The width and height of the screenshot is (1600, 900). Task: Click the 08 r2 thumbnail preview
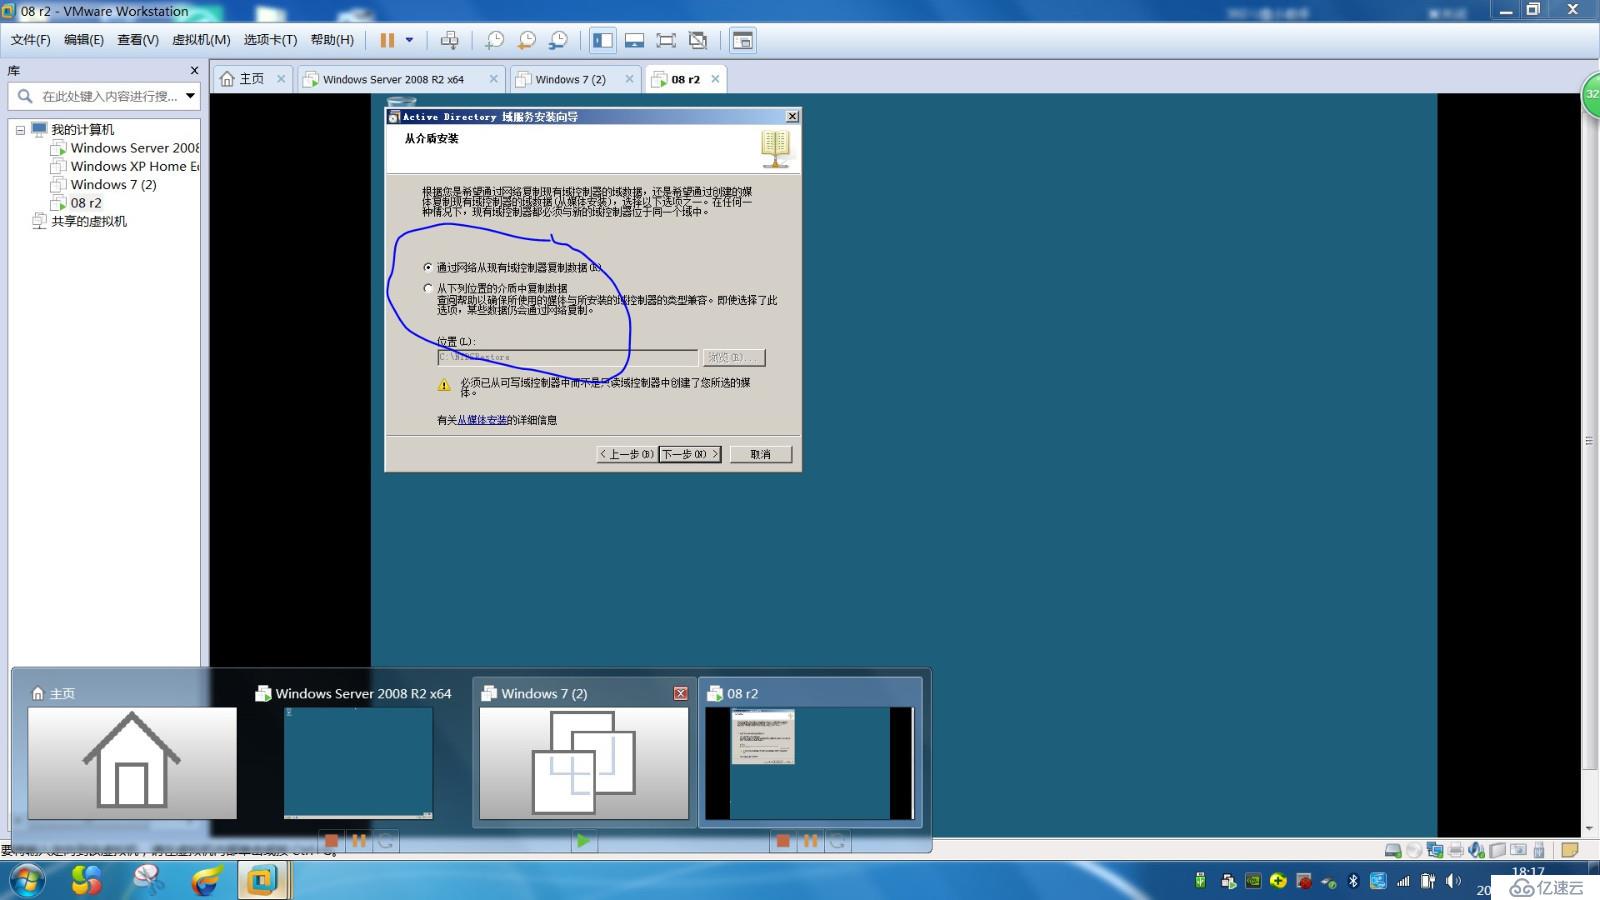(810, 763)
